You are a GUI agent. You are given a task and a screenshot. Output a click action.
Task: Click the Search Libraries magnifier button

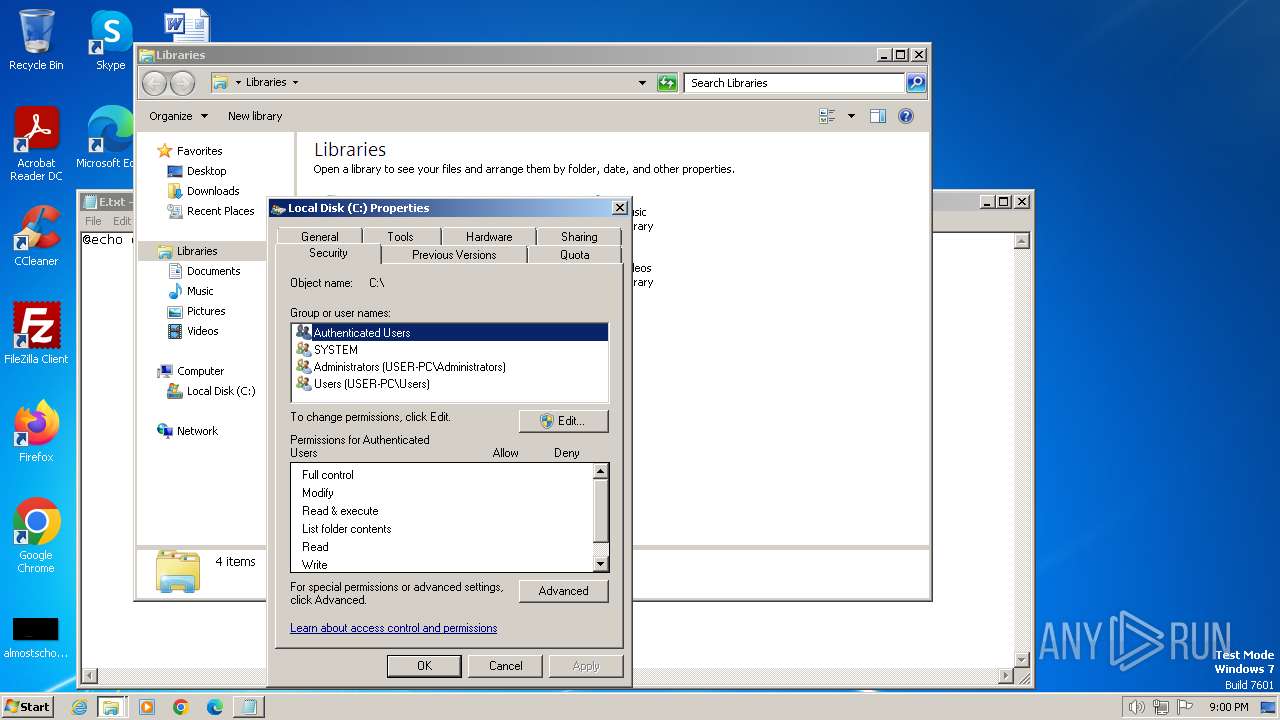[x=916, y=83]
